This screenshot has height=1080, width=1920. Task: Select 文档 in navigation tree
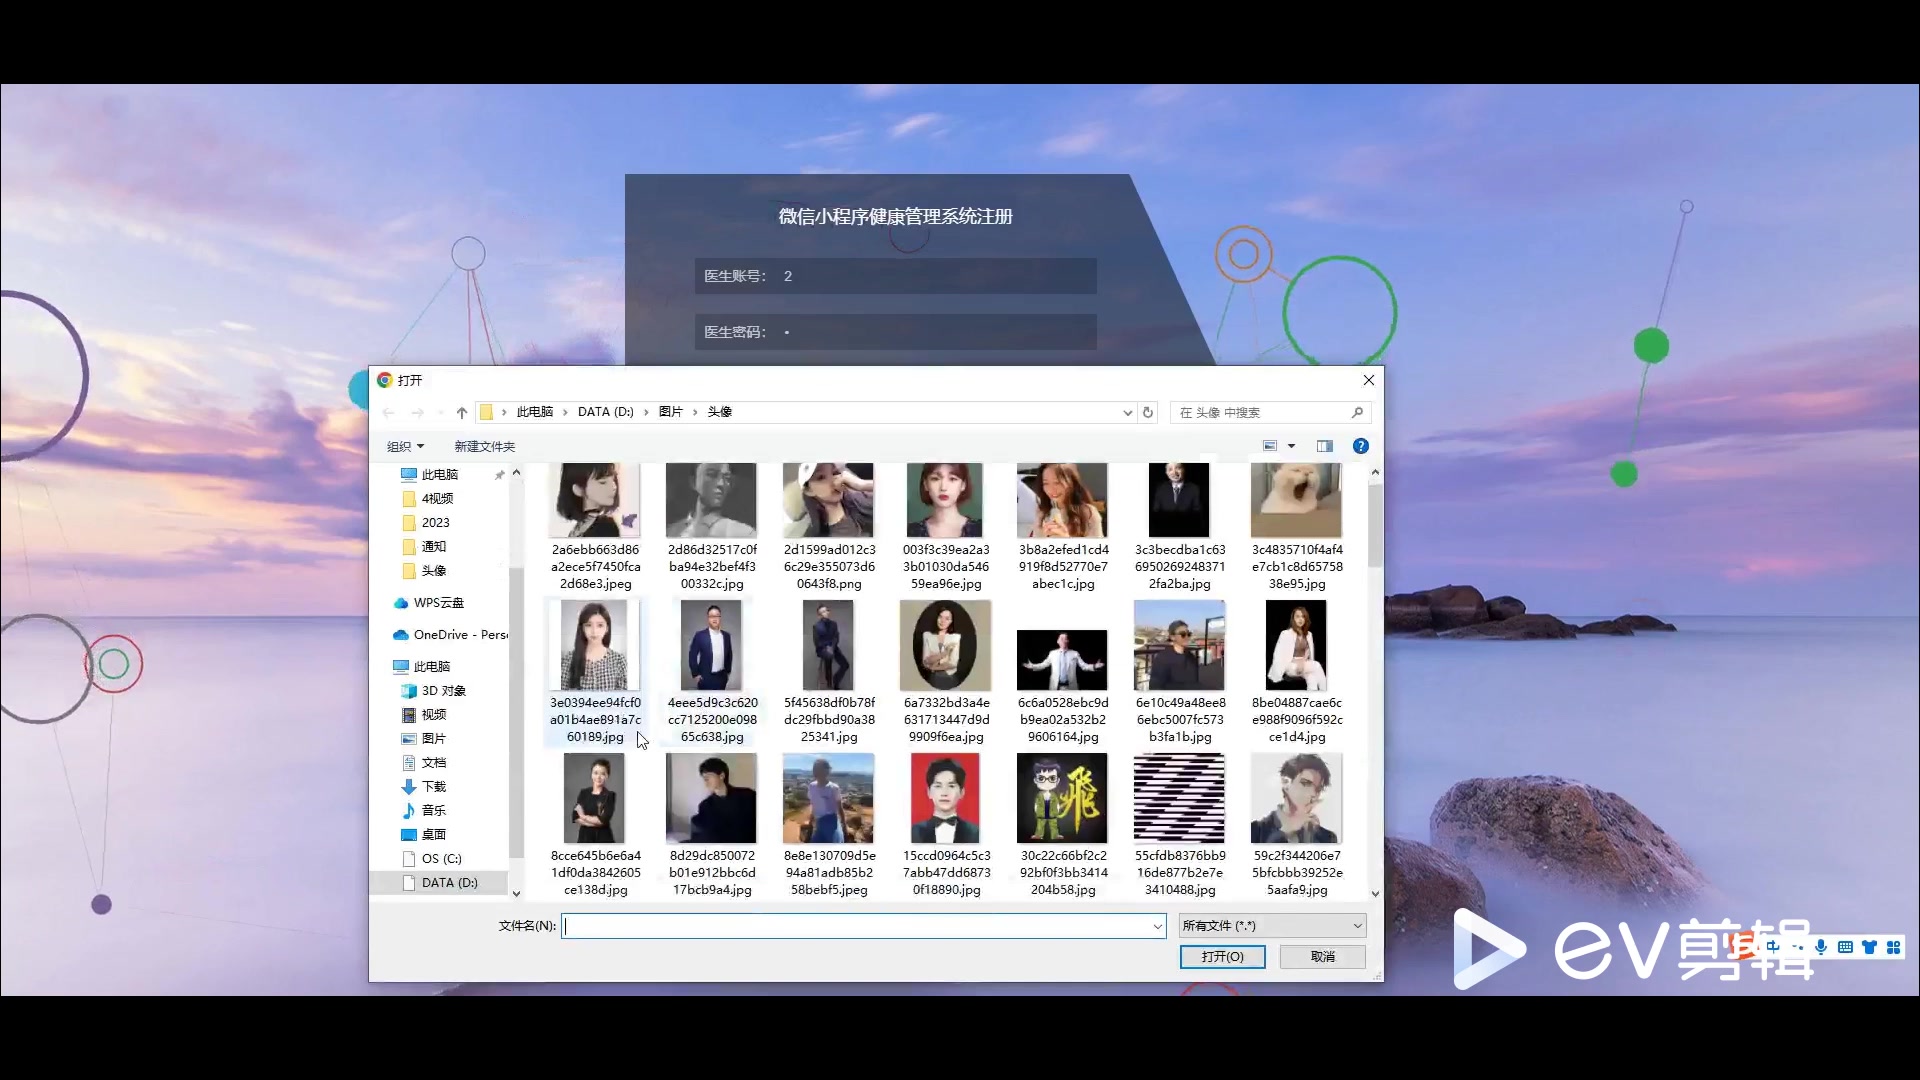tap(433, 762)
